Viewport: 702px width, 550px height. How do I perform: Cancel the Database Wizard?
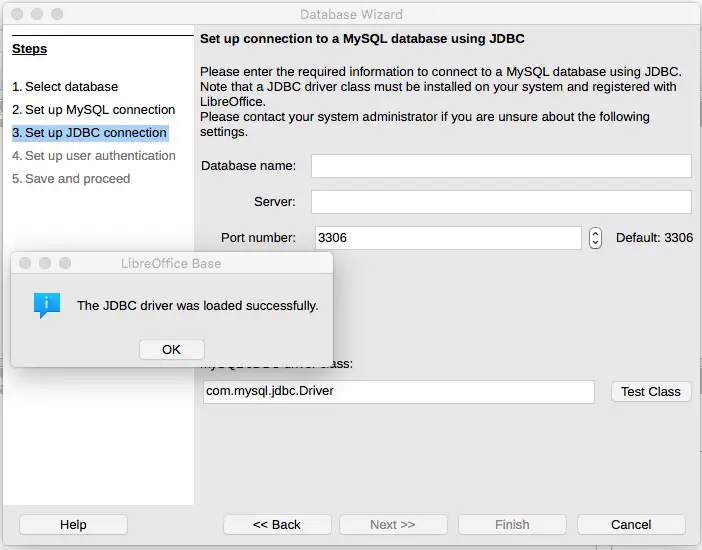631,524
